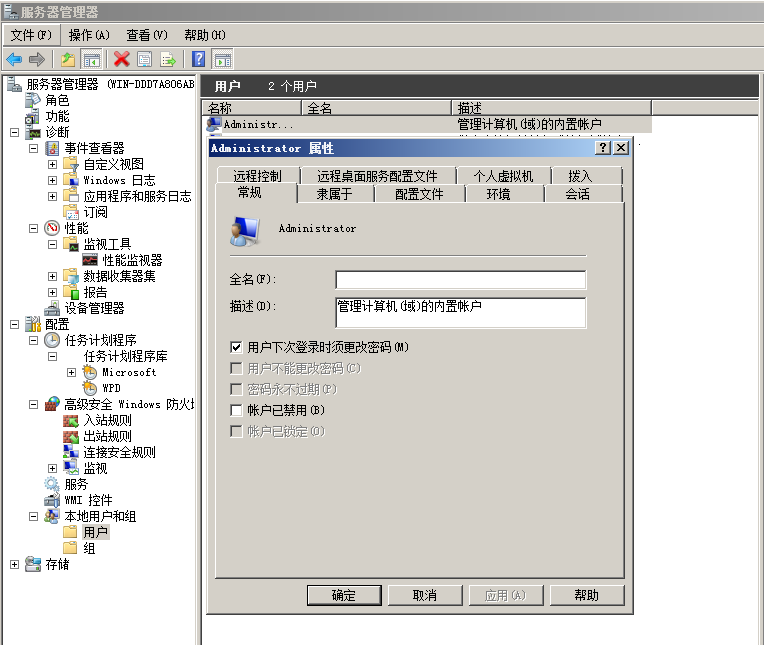Click the Forward arrow toolbar icon

37,59
